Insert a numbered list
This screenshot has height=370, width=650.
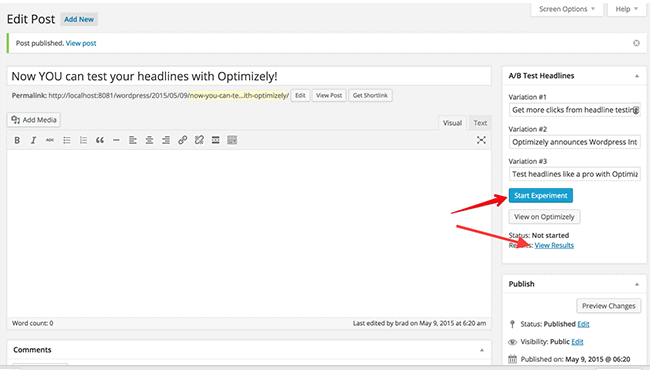[83, 140]
